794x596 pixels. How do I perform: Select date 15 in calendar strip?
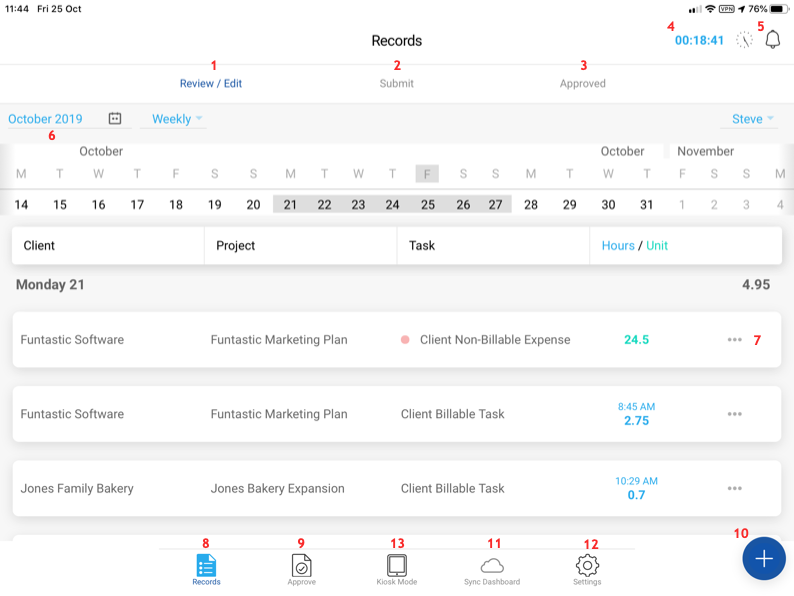point(60,204)
